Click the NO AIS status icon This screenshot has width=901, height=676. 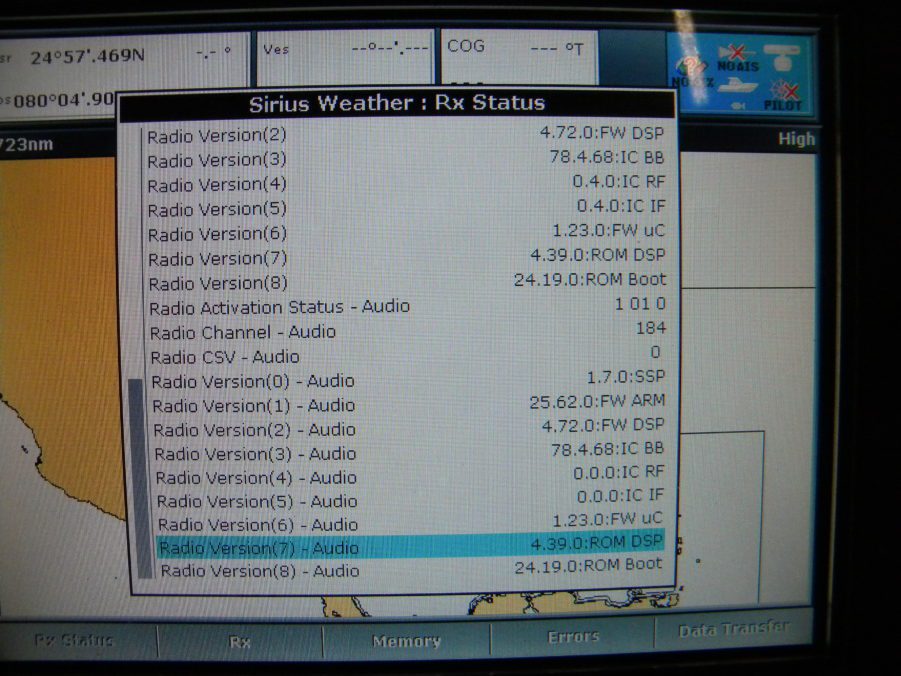(738, 60)
